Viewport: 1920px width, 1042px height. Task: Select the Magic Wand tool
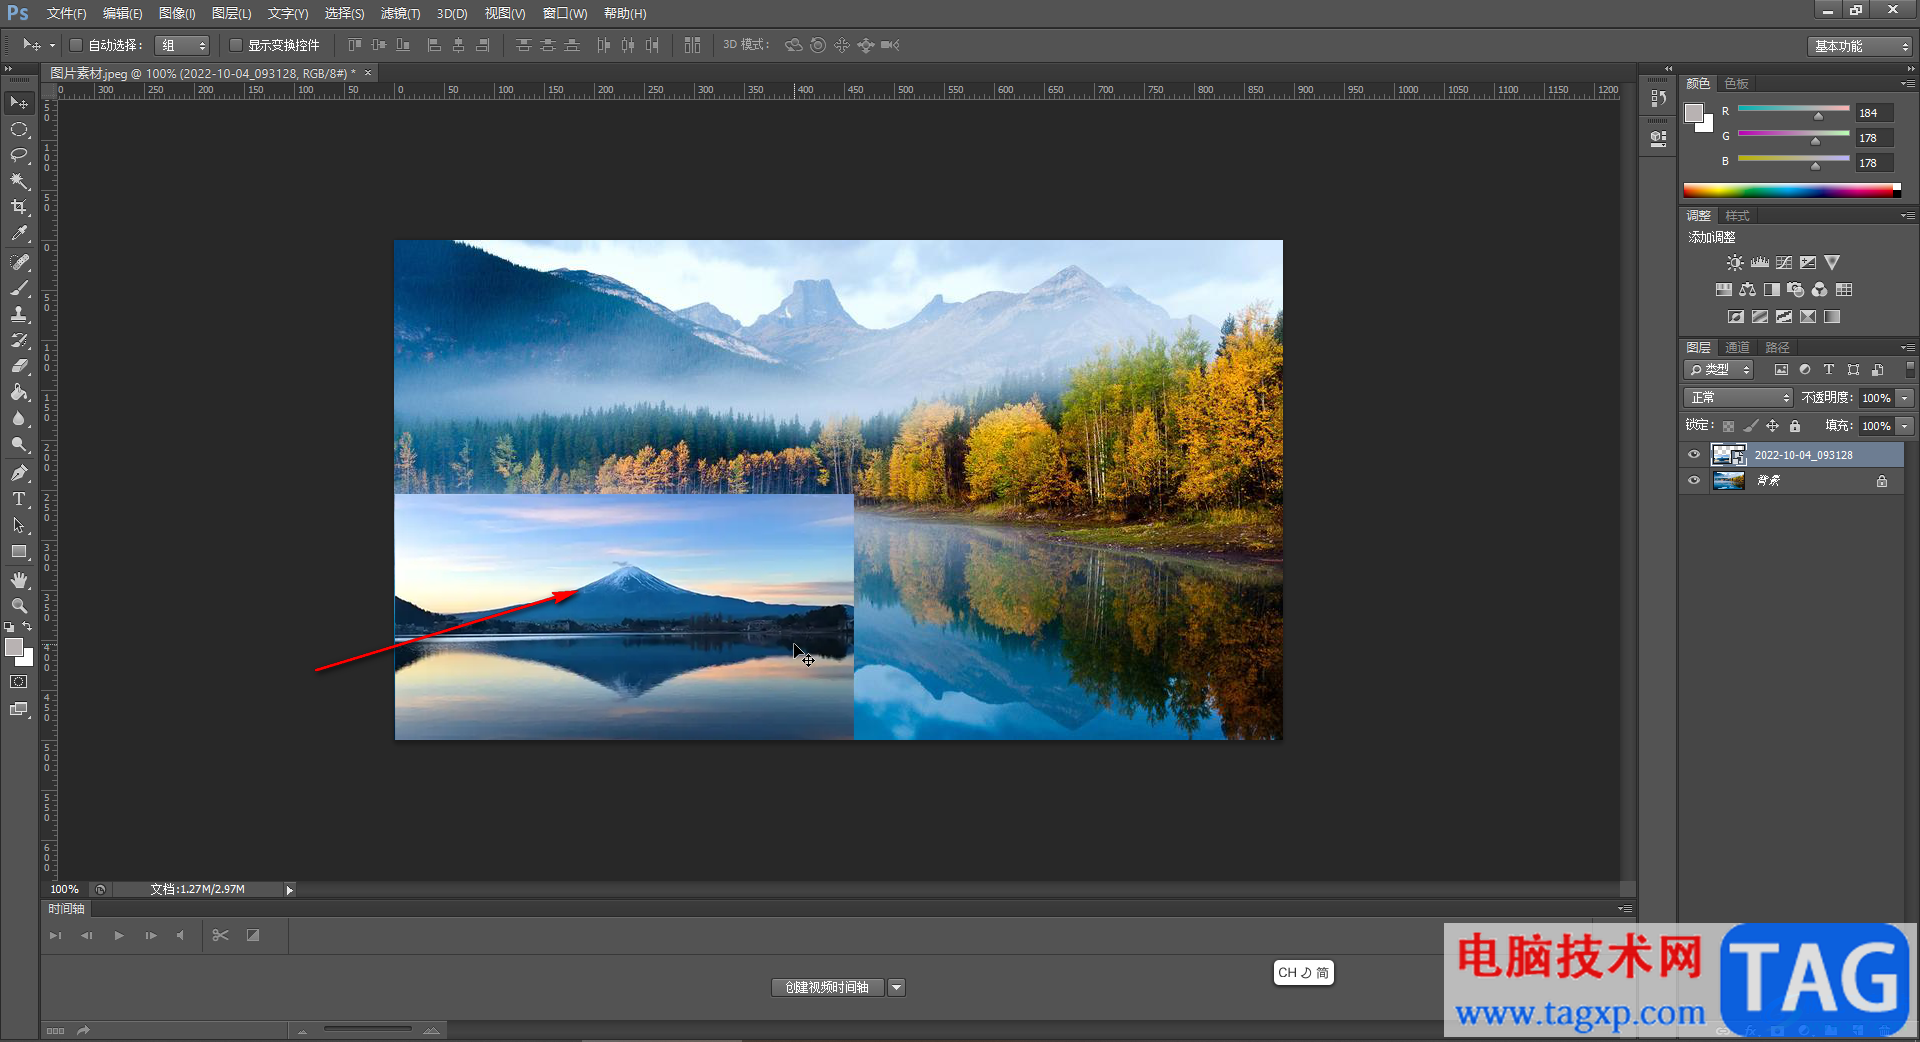click(19, 181)
